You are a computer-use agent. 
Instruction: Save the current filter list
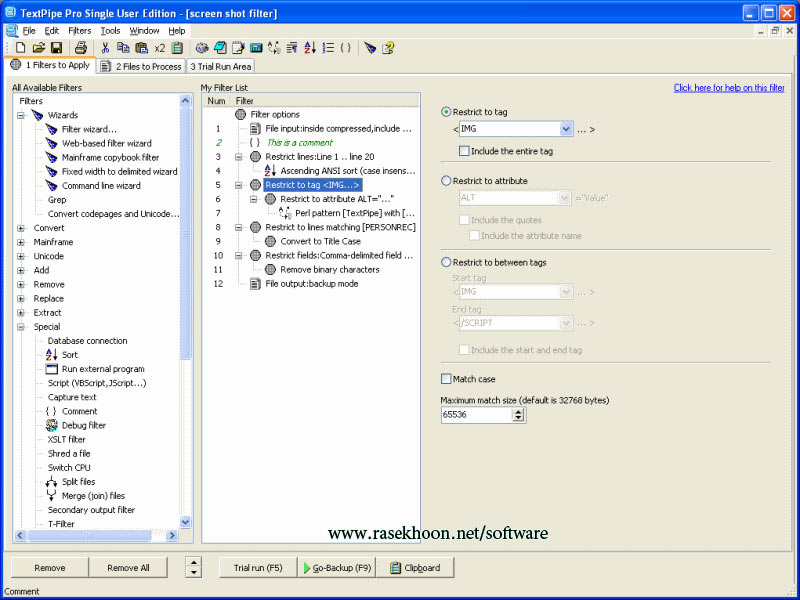click(56, 47)
